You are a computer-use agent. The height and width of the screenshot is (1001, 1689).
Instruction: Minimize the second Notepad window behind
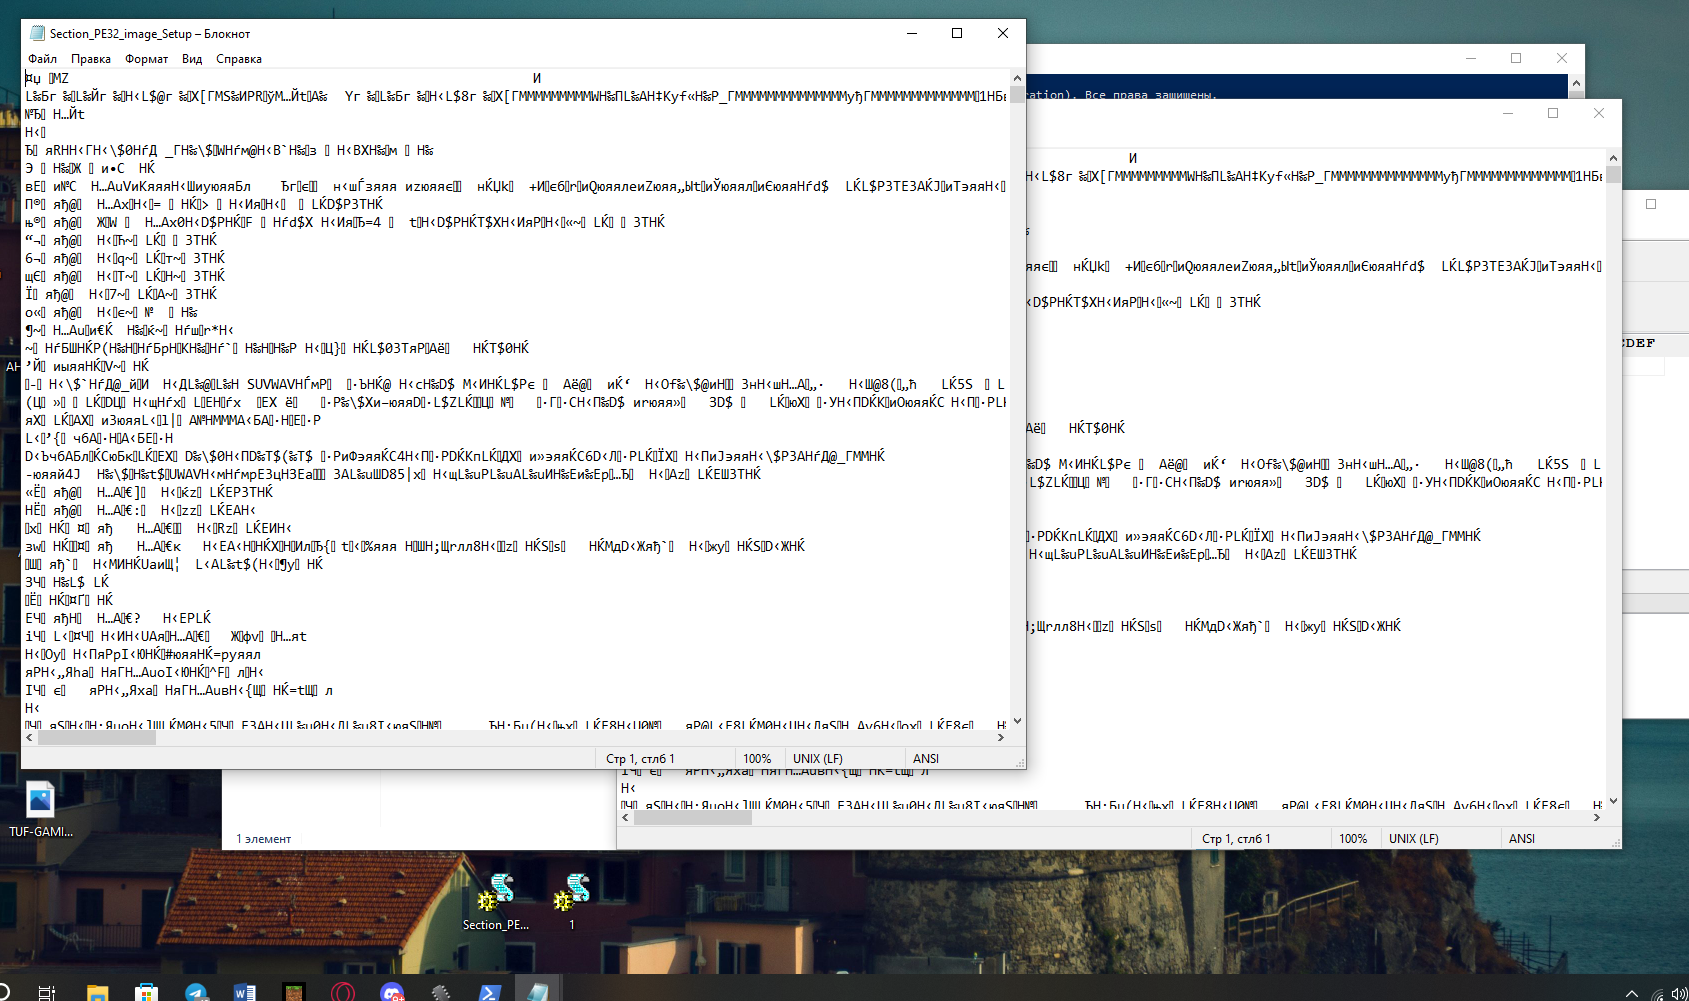[x=1507, y=113]
